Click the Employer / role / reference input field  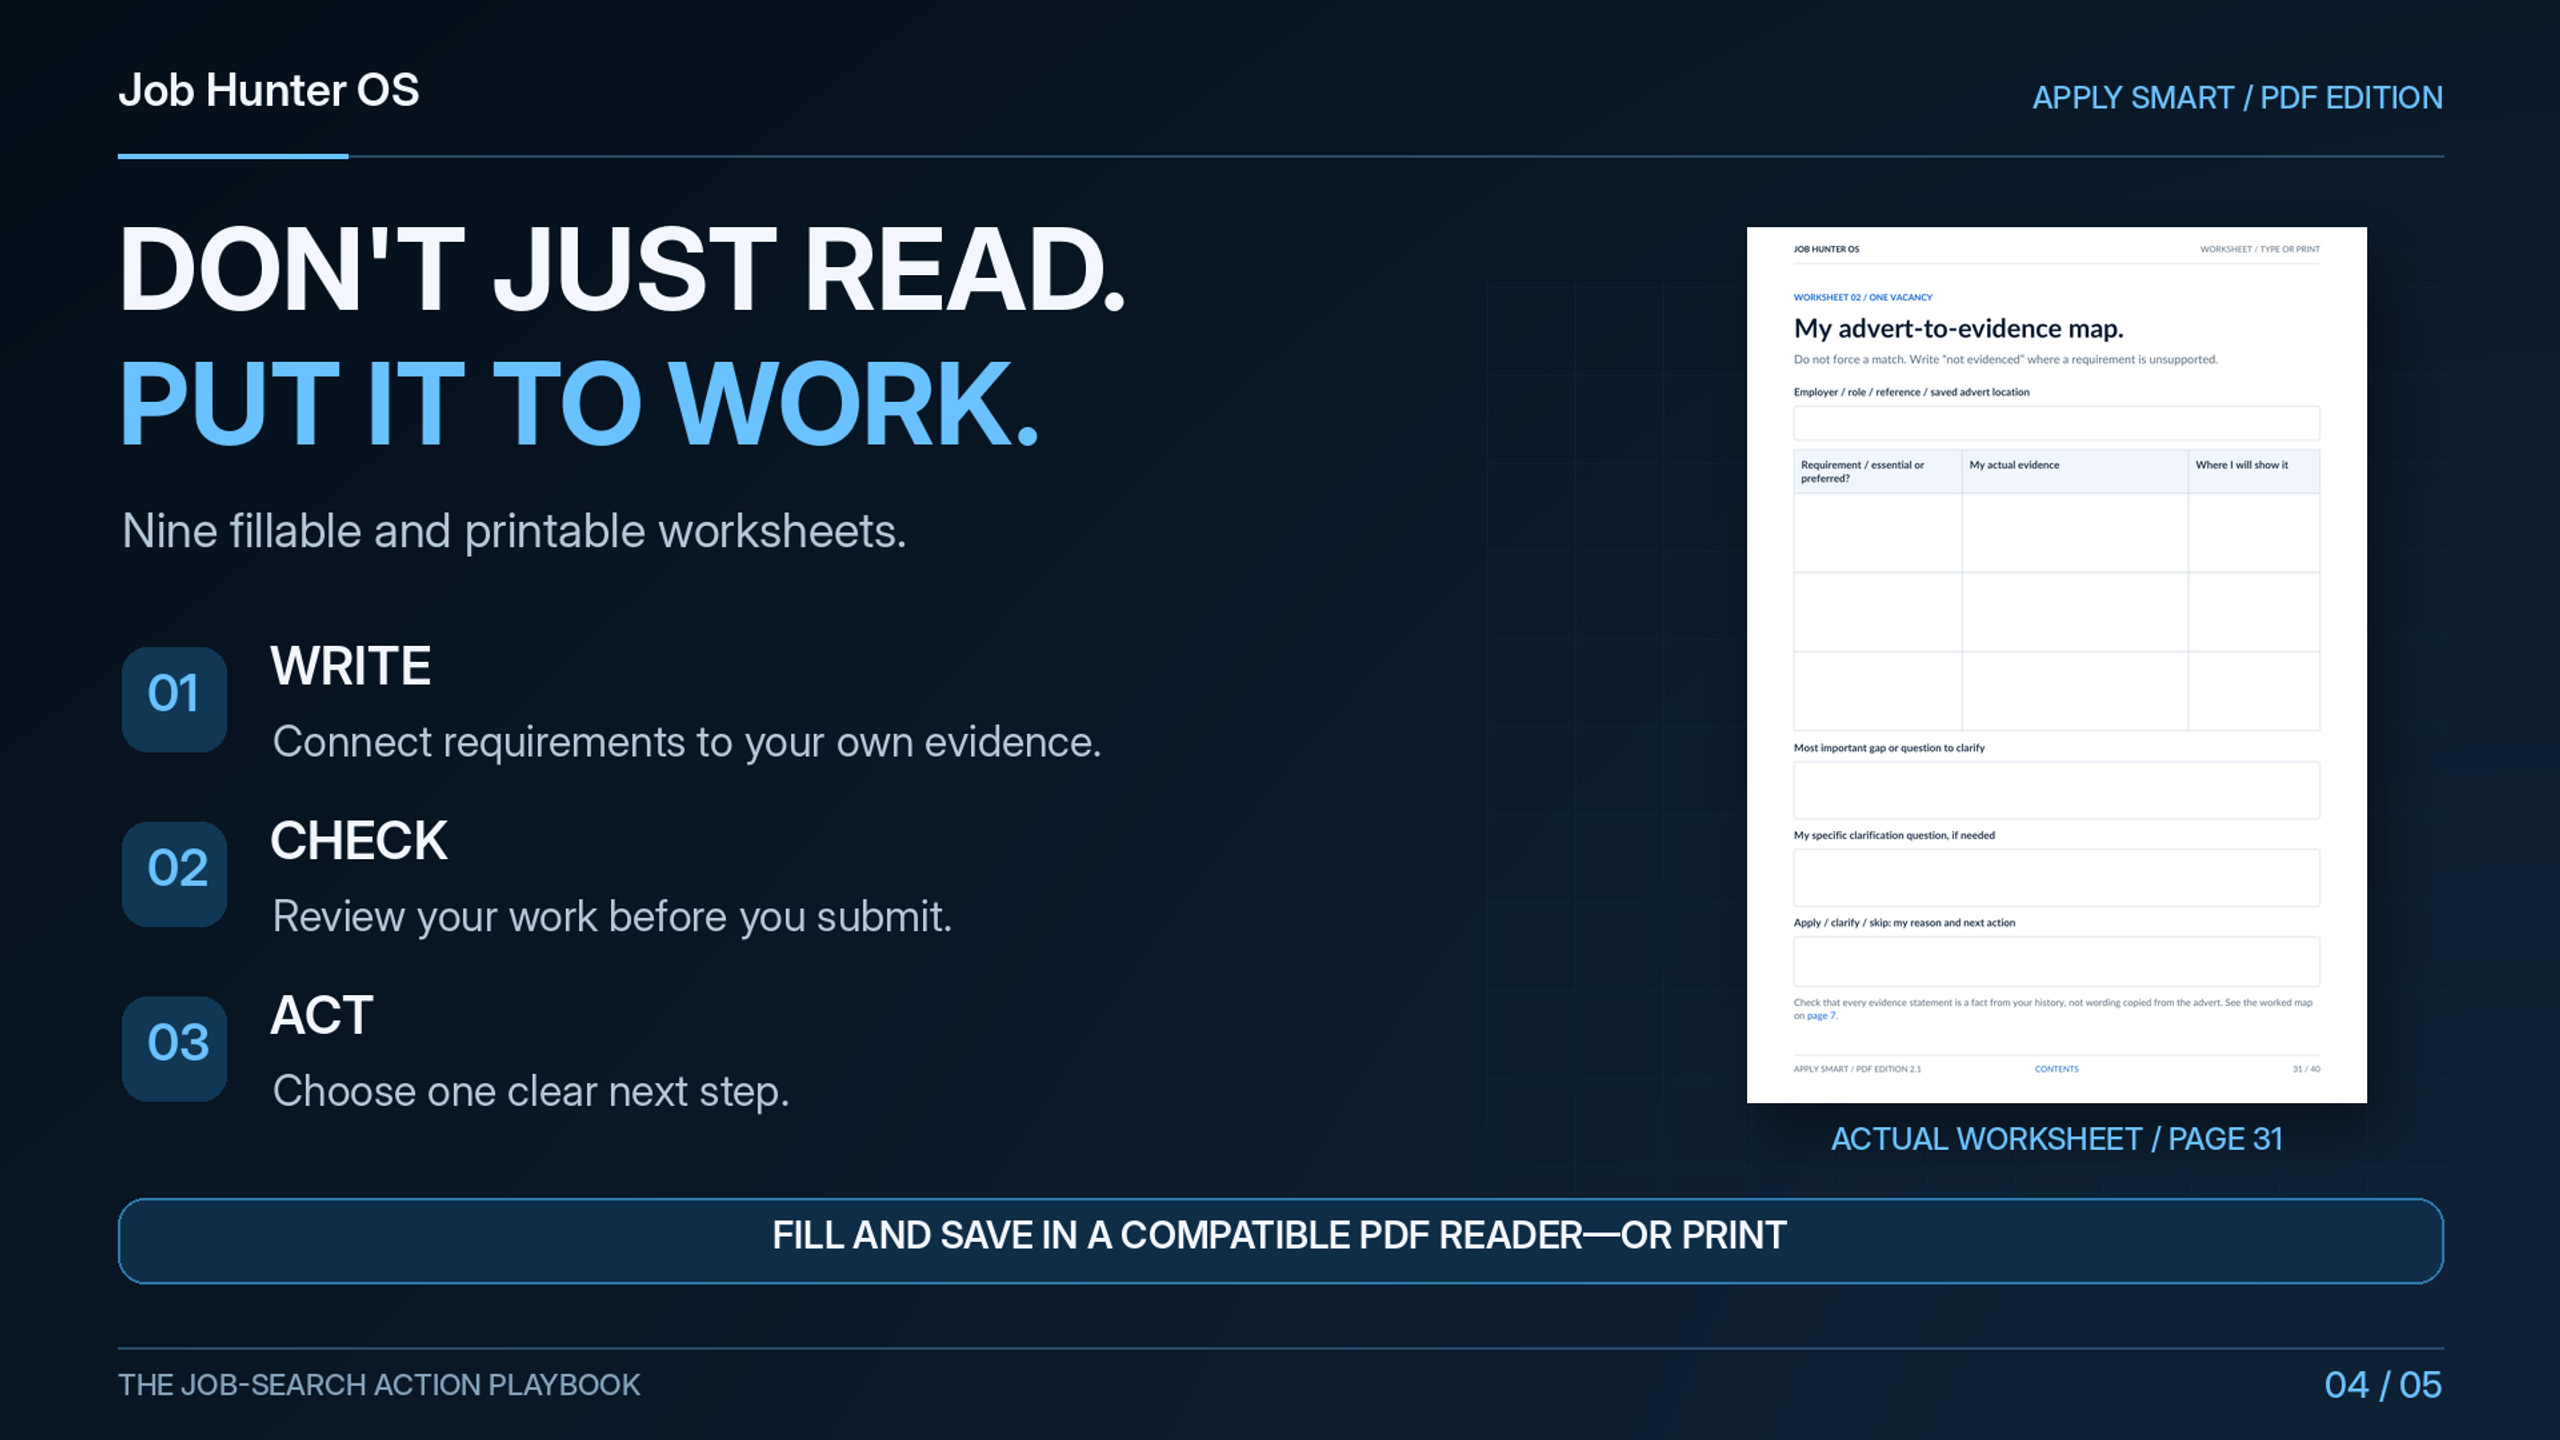pos(2056,423)
